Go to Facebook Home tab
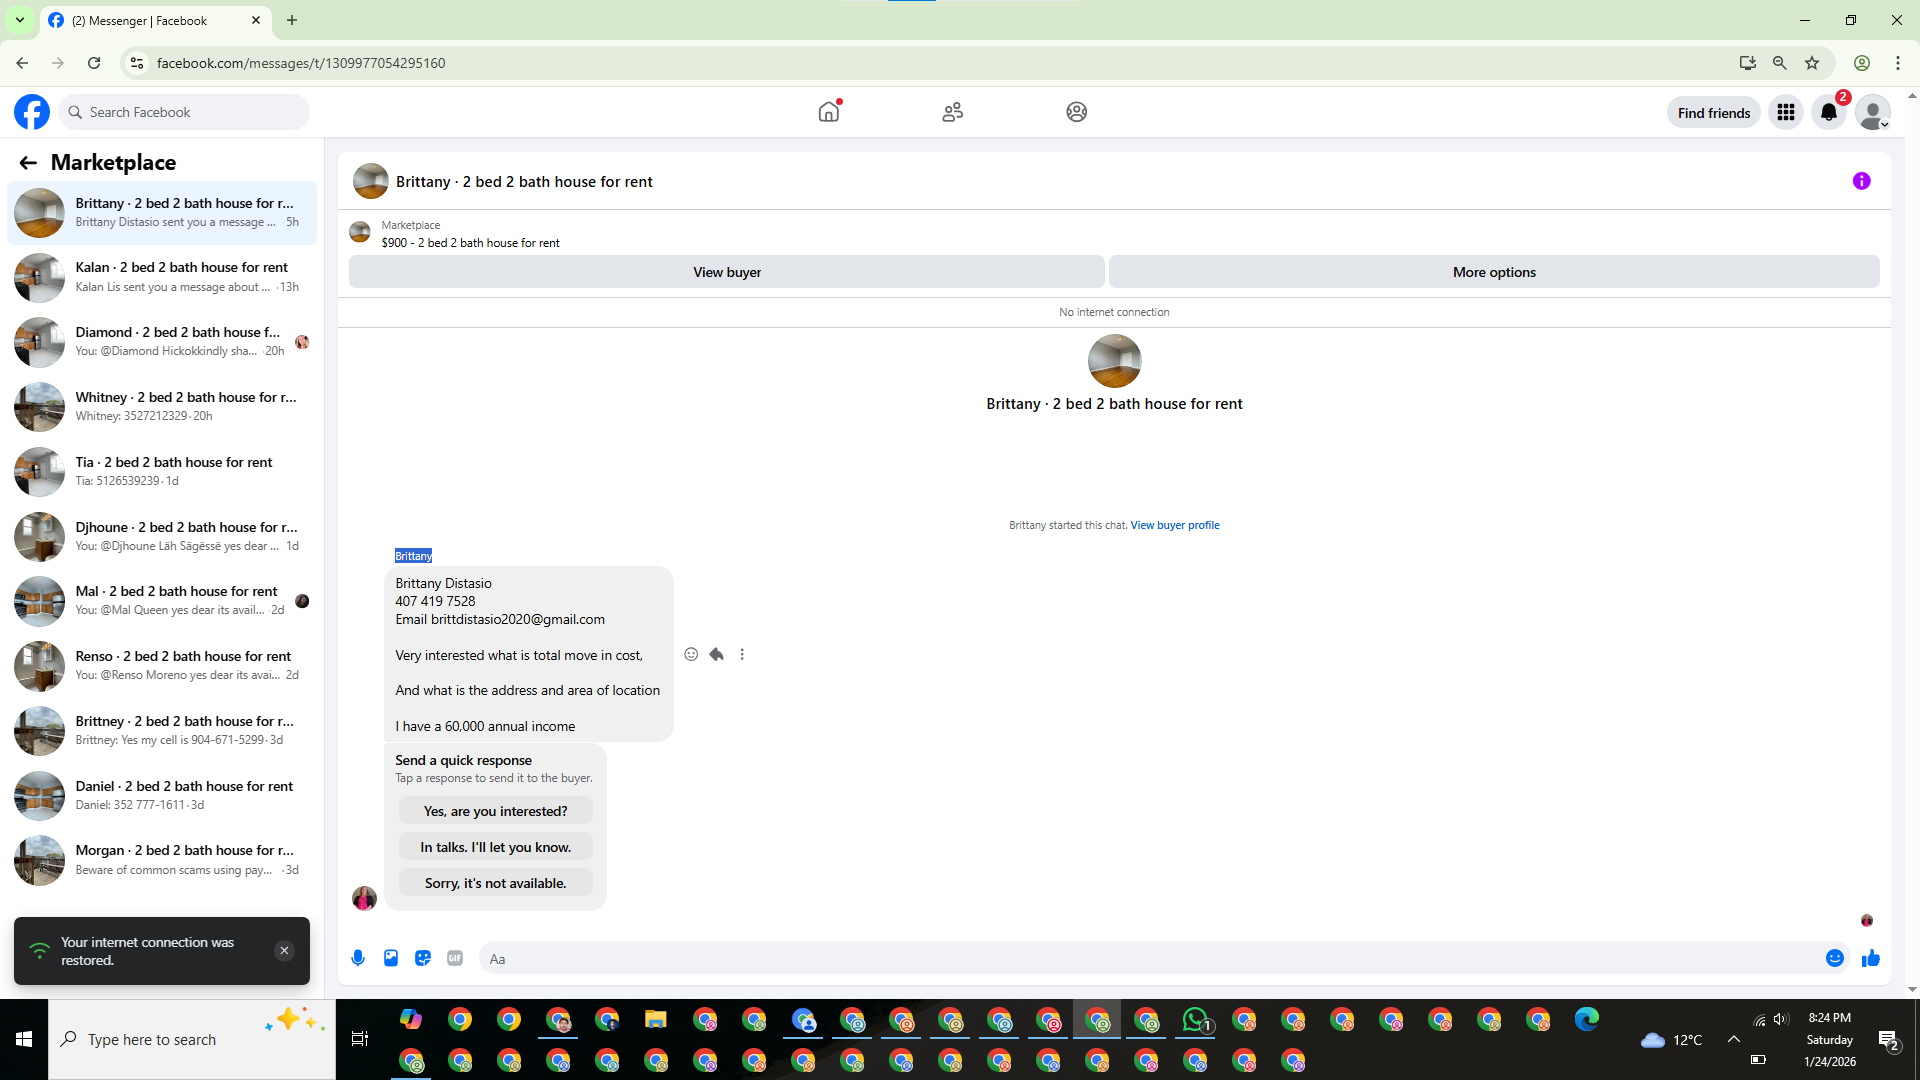 pyautogui.click(x=828, y=112)
